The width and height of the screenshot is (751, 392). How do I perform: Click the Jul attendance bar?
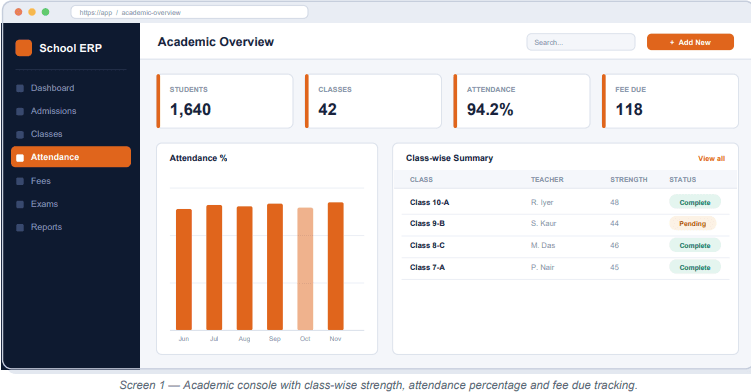214,268
